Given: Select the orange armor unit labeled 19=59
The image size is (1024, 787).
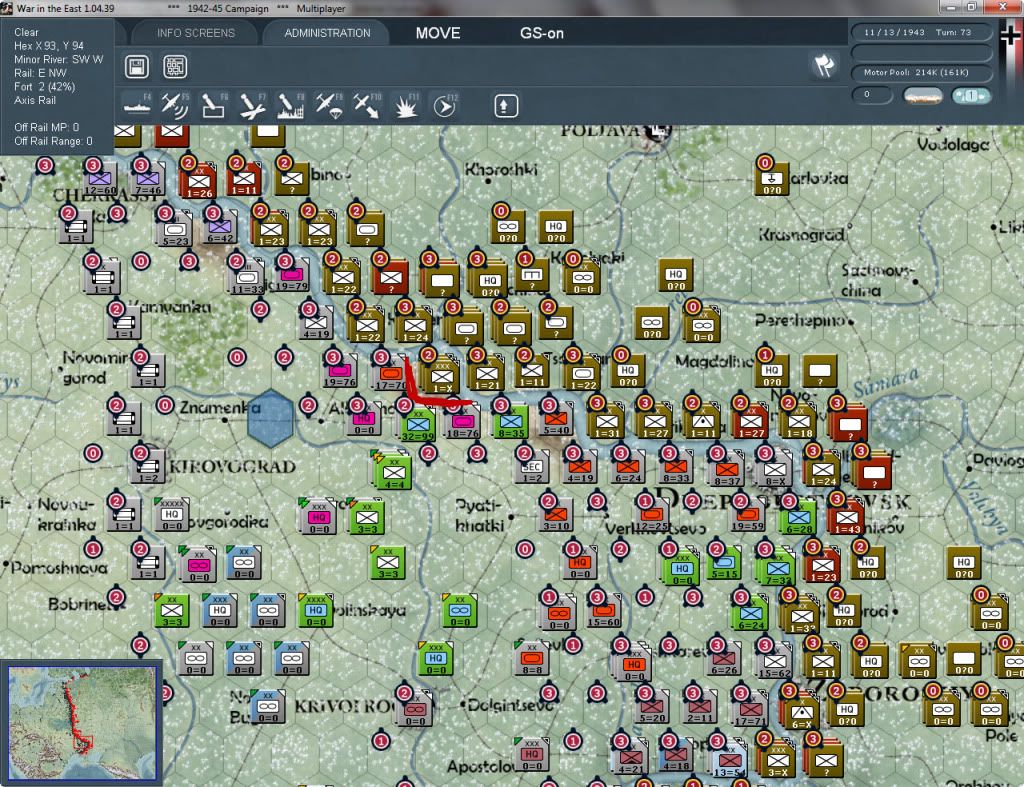Looking at the screenshot, I should pyautogui.click(x=748, y=515).
